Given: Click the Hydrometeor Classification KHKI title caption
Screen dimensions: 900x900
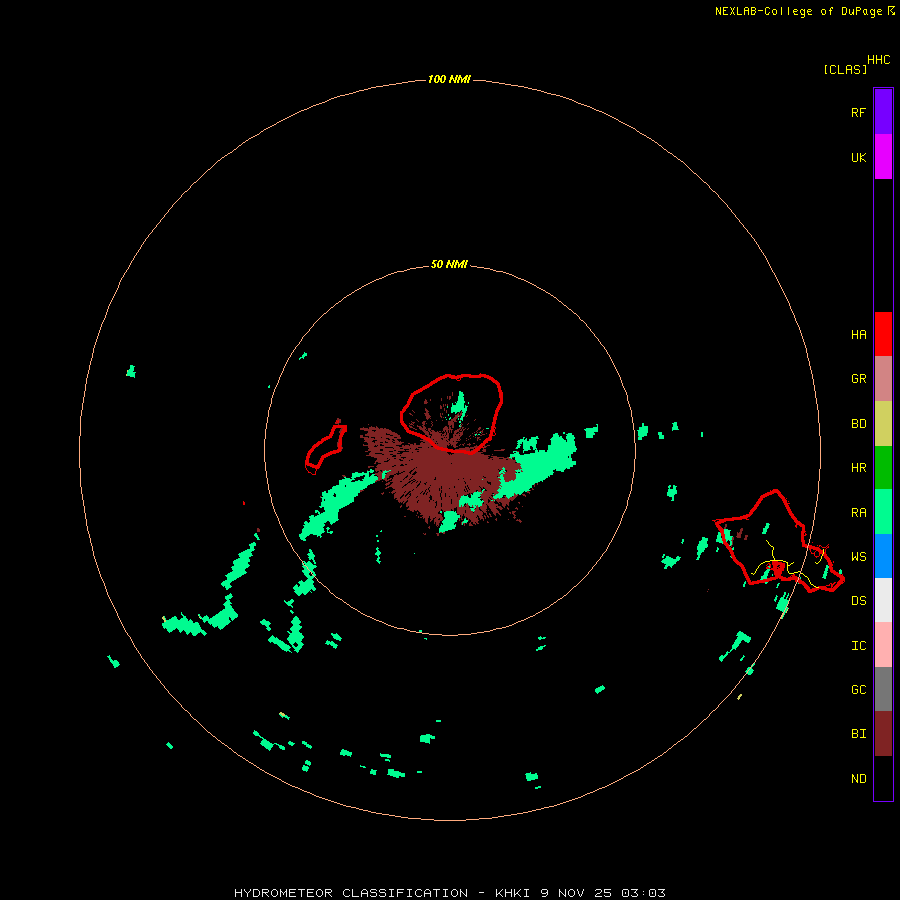Looking at the screenshot, I should coord(449,893).
